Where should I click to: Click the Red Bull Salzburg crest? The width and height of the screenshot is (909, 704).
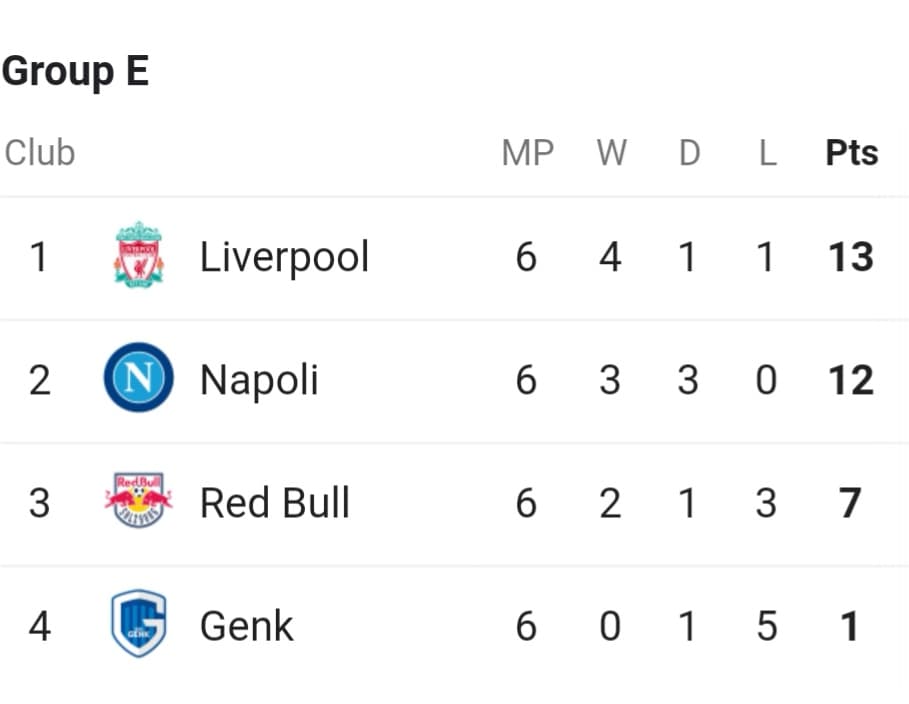pyautogui.click(x=139, y=500)
